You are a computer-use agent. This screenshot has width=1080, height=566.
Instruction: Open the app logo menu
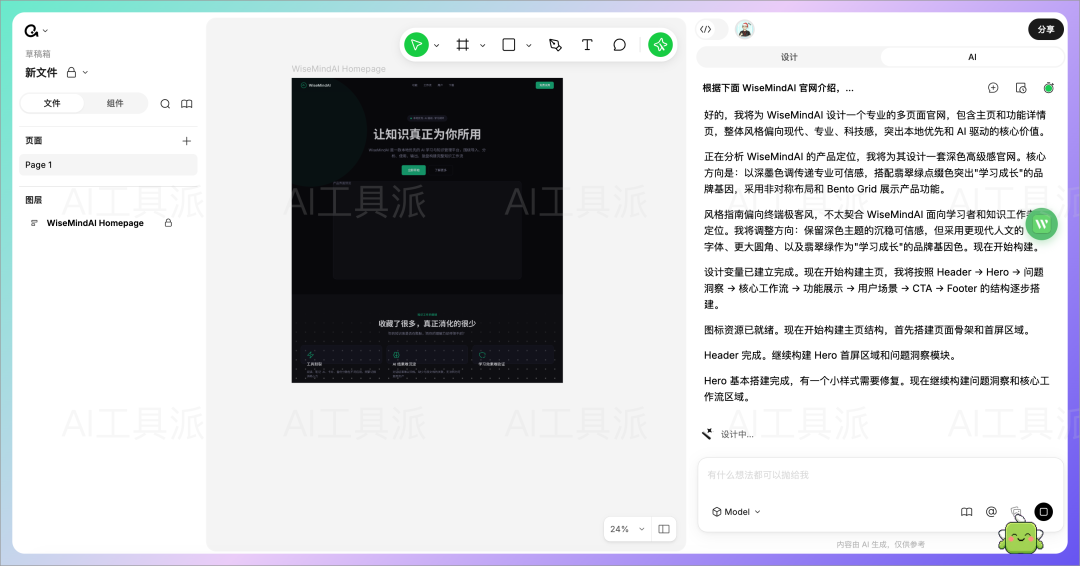31,31
